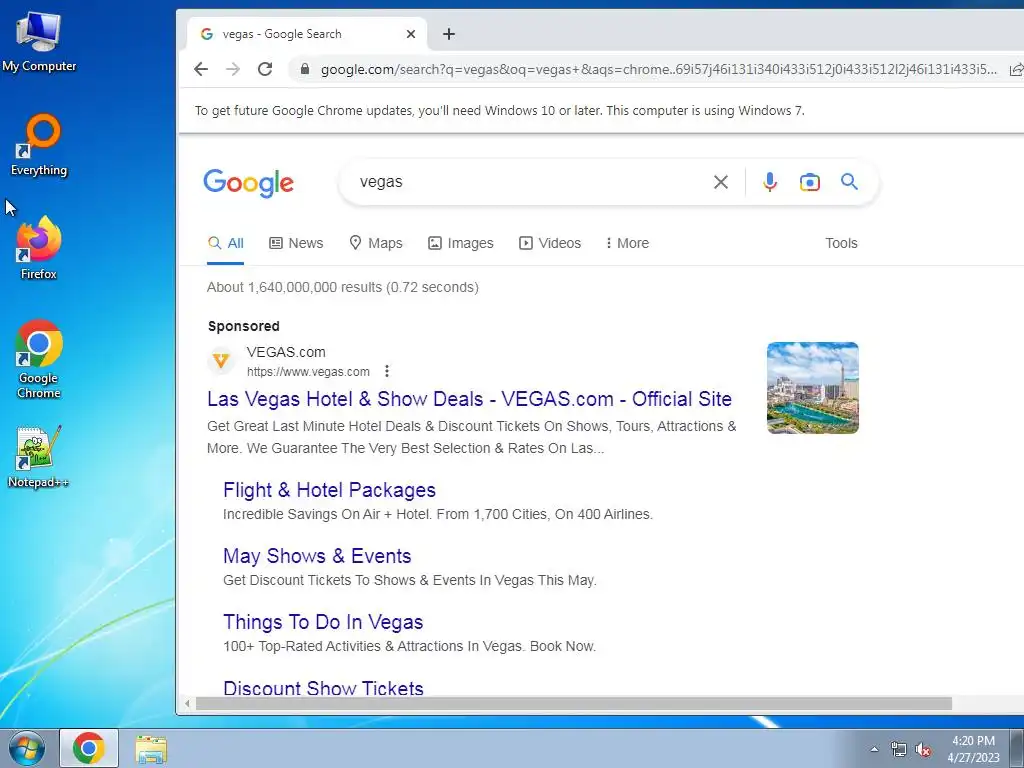Open Google Lens camera search icon

pyautogui.click(x=810, y=182)
